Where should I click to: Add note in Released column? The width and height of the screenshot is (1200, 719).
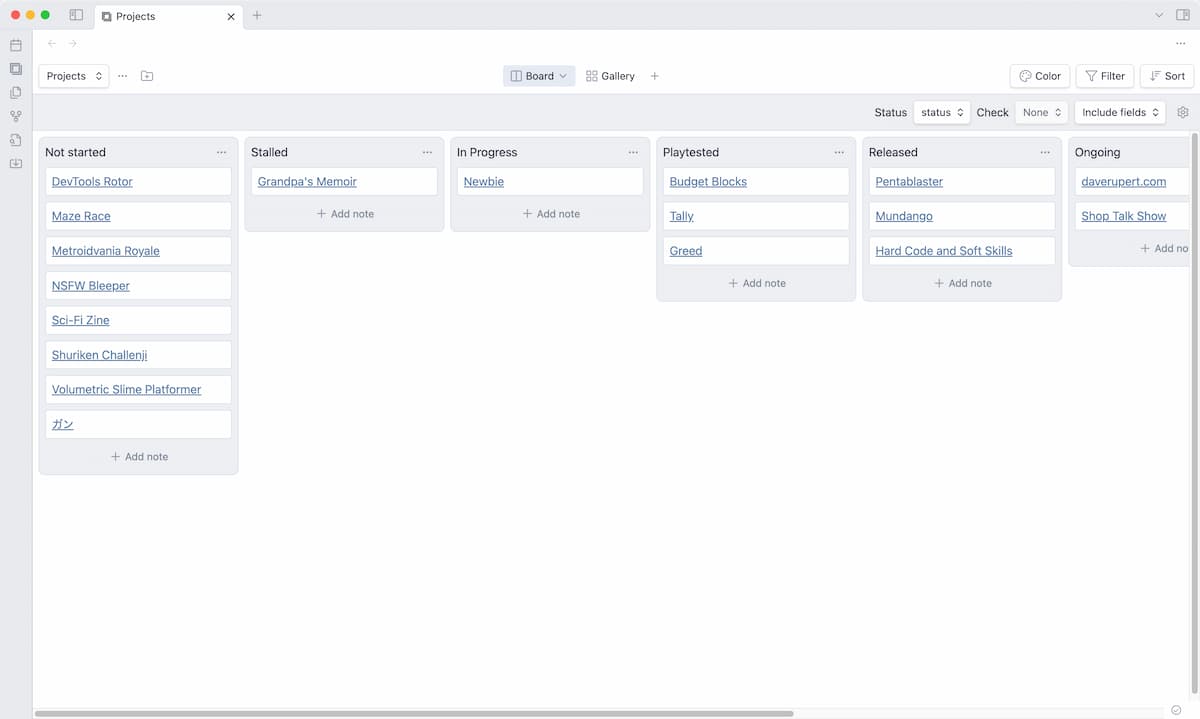point(963,283)
